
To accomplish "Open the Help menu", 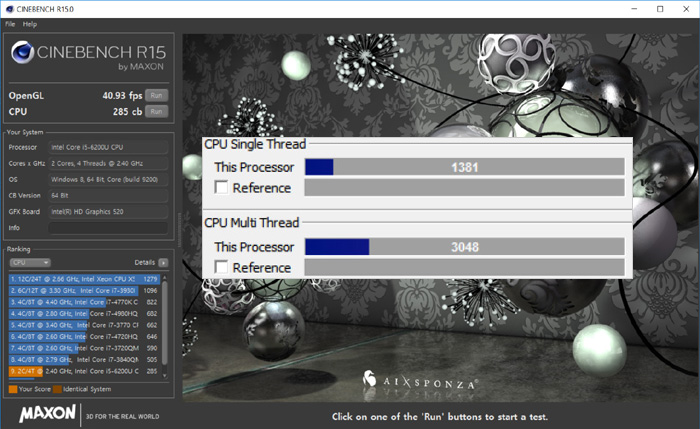I will [x=30, y=24].
